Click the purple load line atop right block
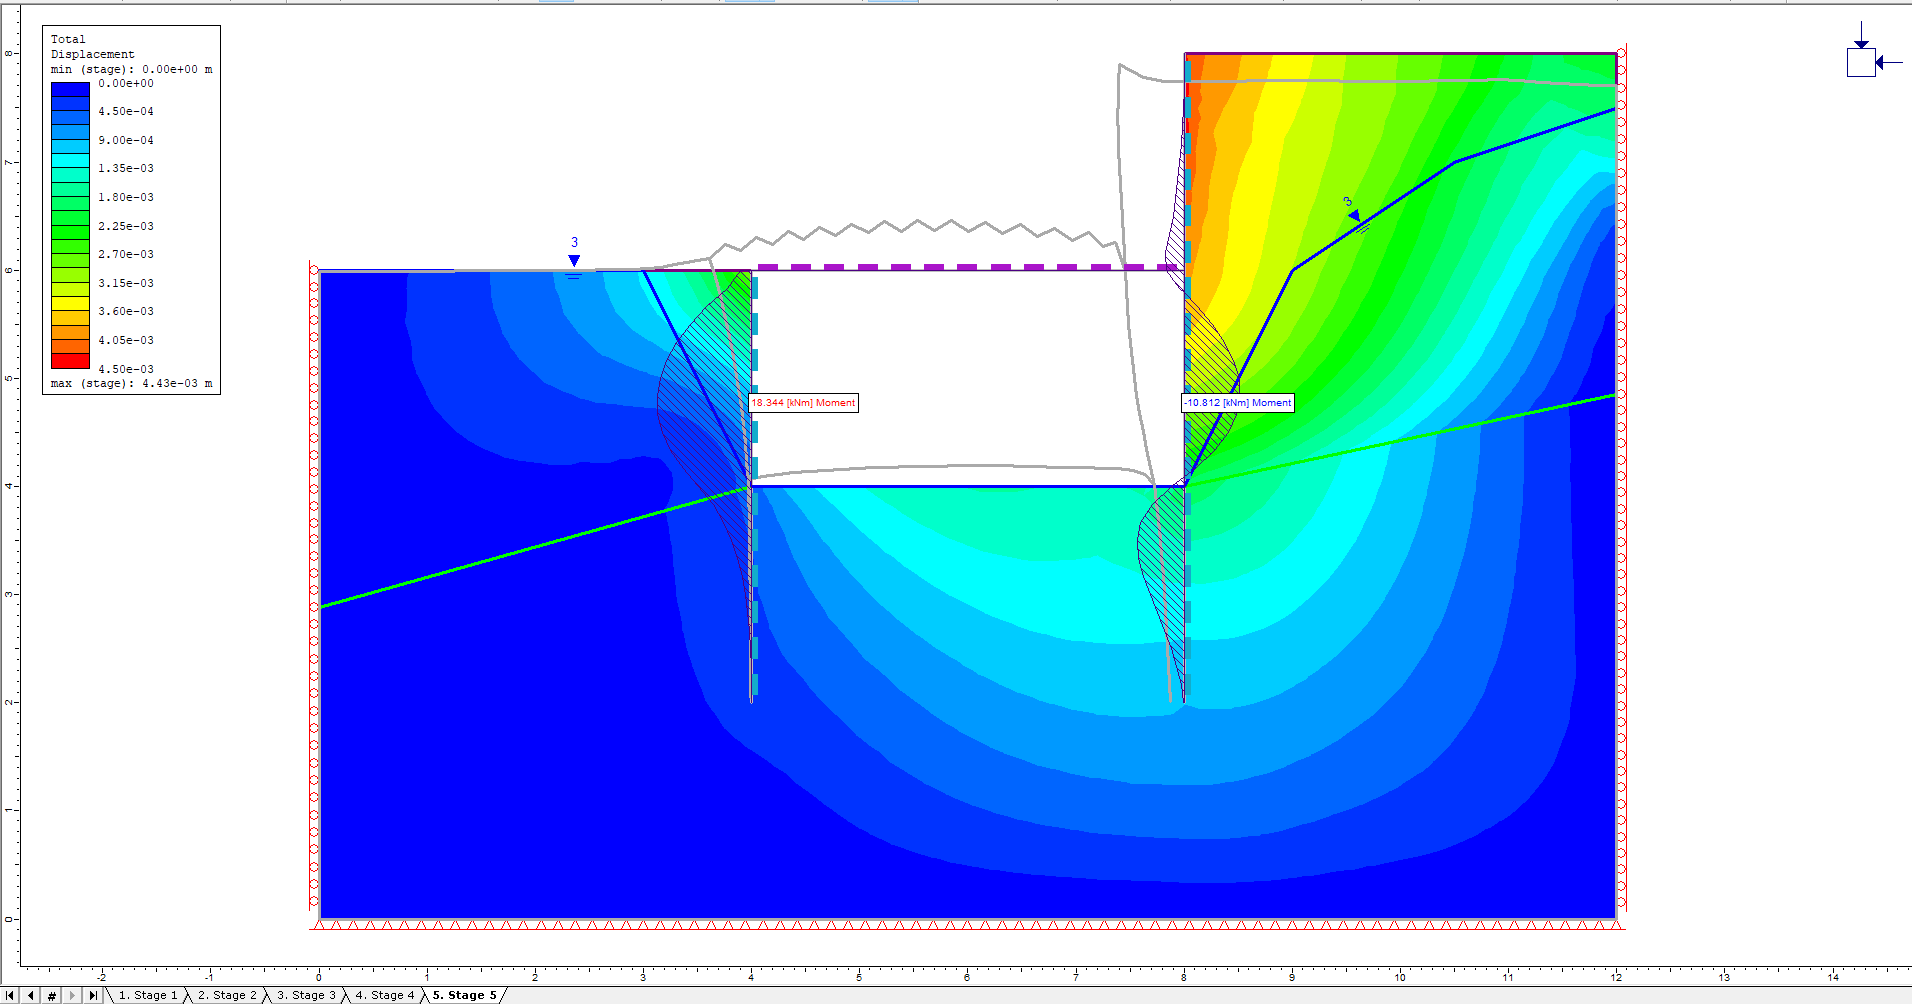1912x1004 pixels. tap(1400, 54)
